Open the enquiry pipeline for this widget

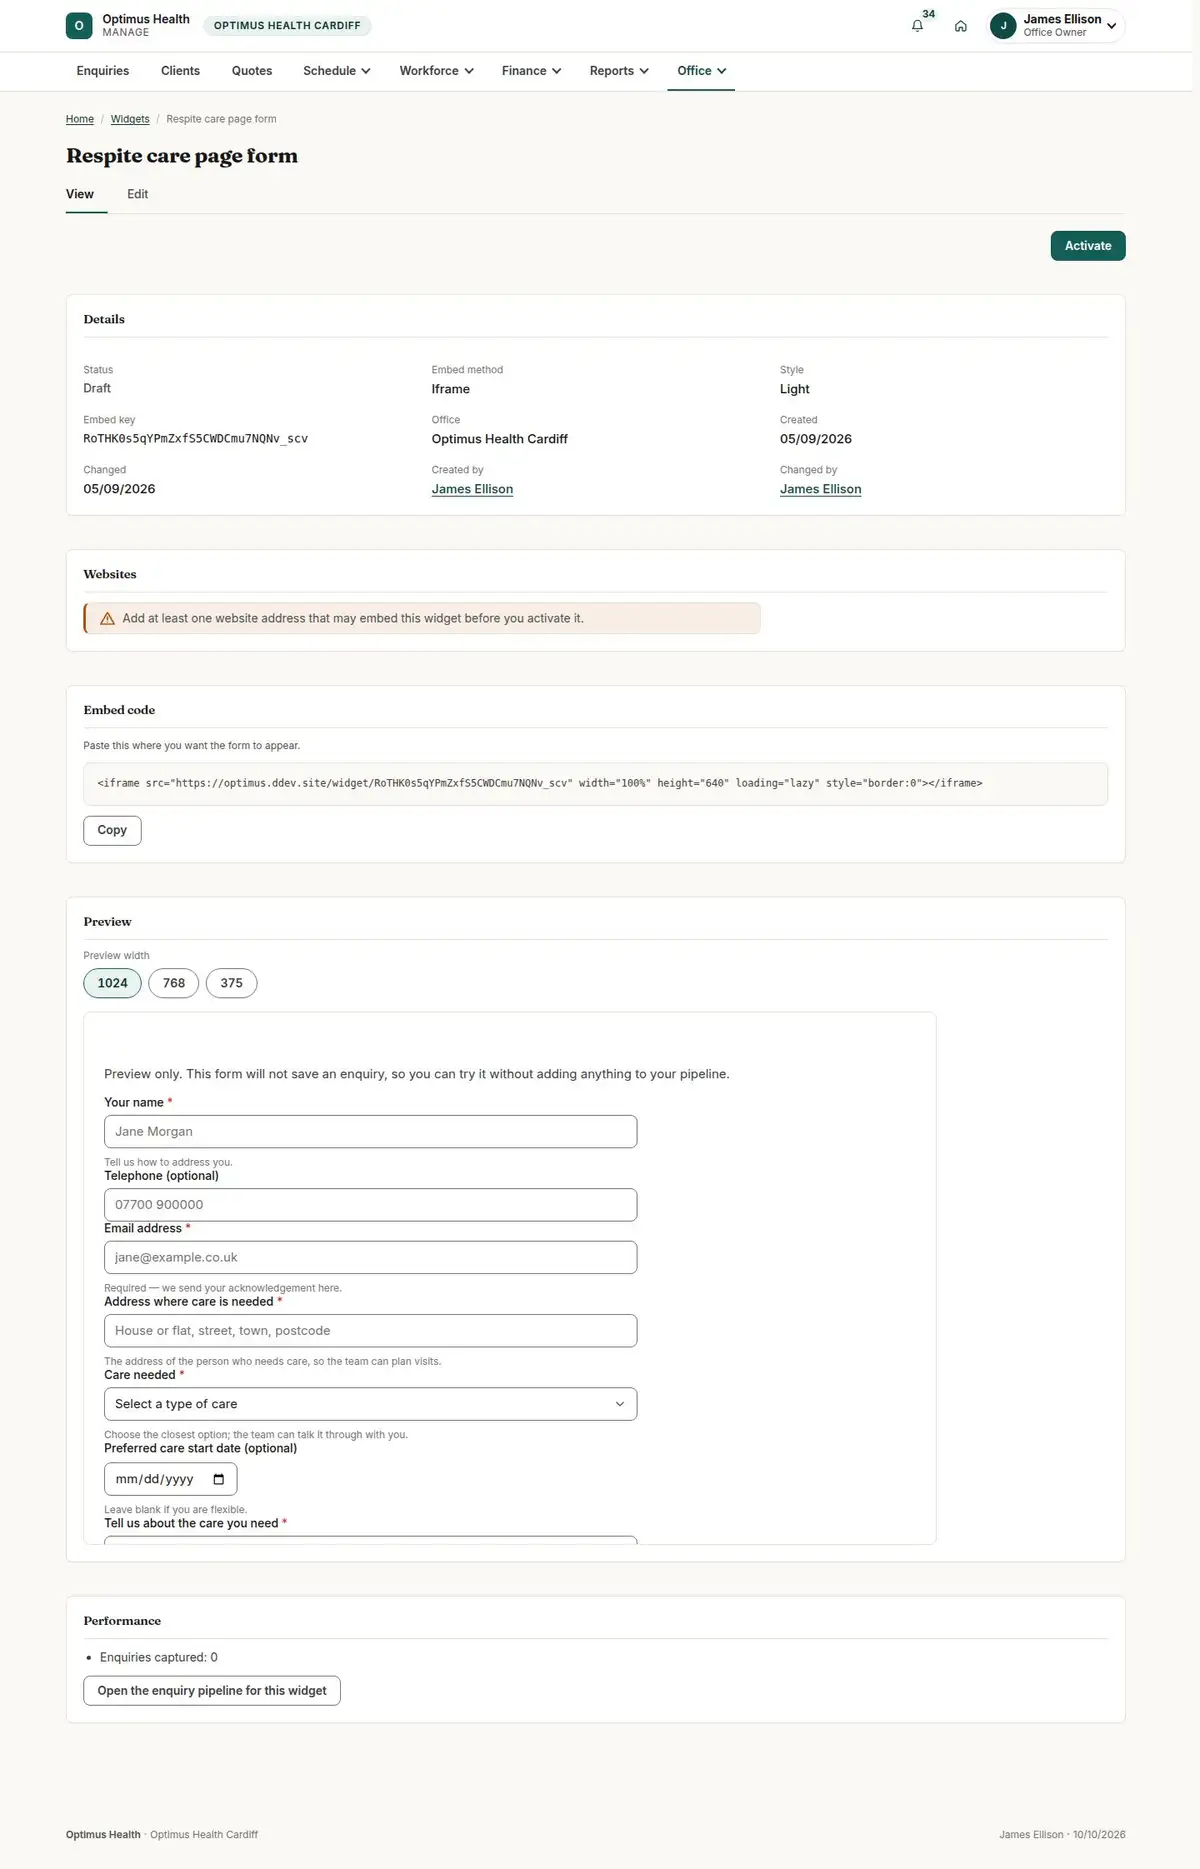pos(212,1691)
